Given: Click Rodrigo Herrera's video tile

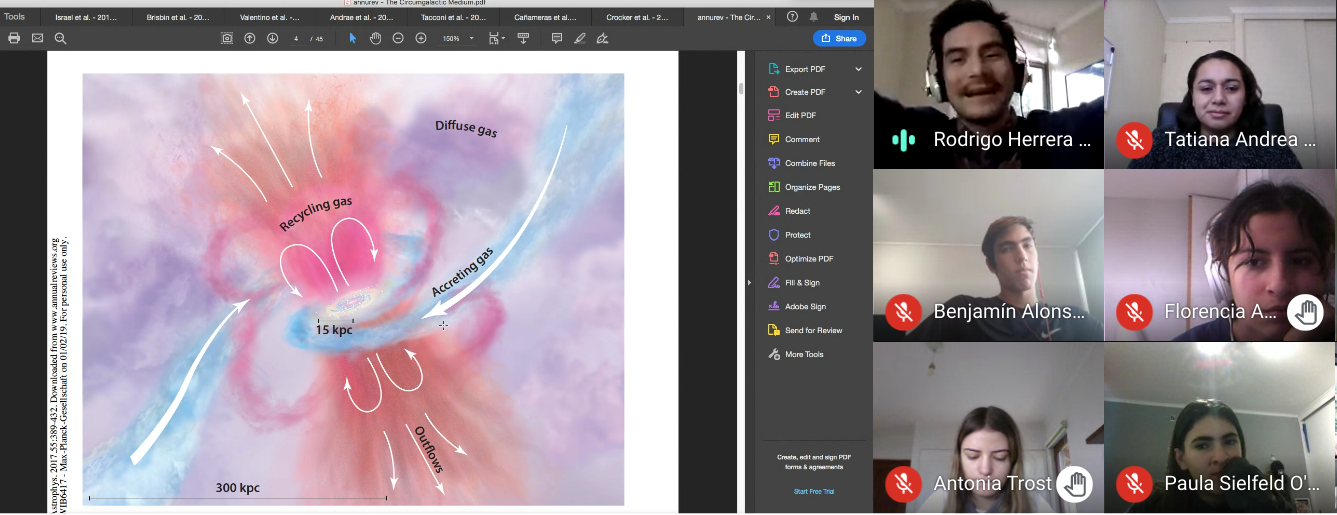Looking at the screenshot, I should coord(988,84).
